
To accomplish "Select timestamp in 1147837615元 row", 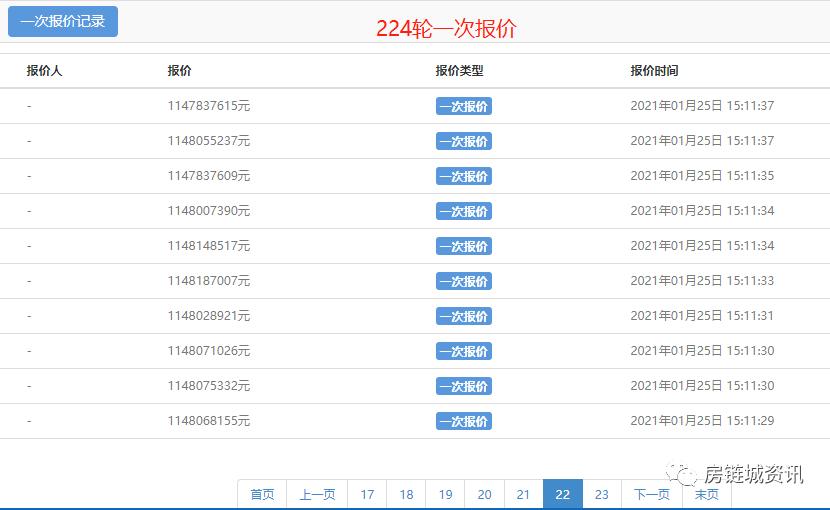I will click(x=702, y=106).
